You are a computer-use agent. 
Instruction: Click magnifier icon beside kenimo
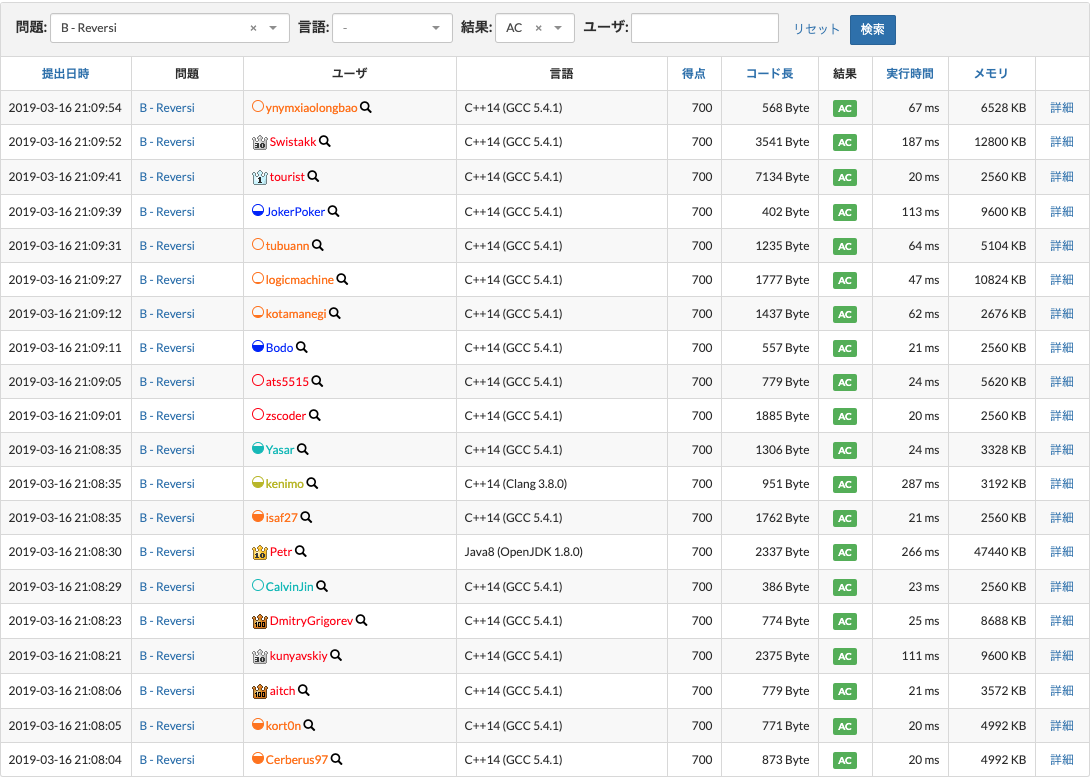[312, 484]
